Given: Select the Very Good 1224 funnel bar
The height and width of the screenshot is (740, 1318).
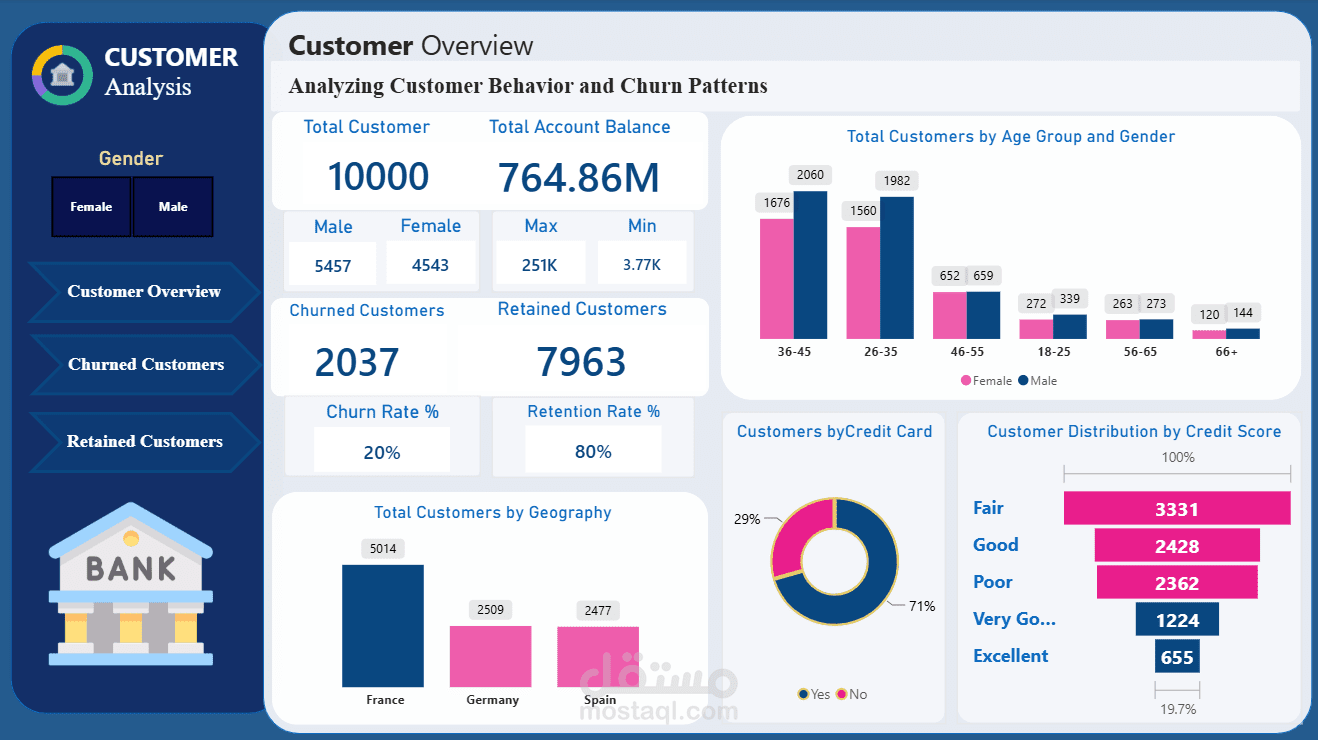Looking at the screenshot, I should click(1177, 619).
